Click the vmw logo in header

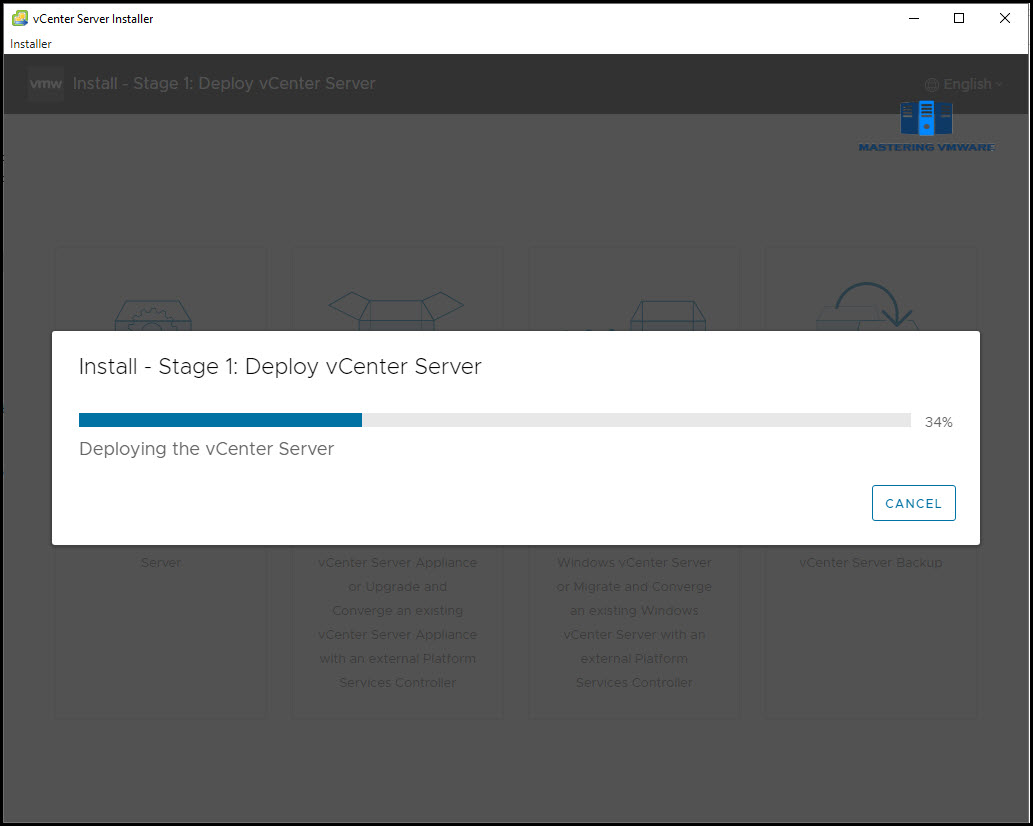coord(46,84)
